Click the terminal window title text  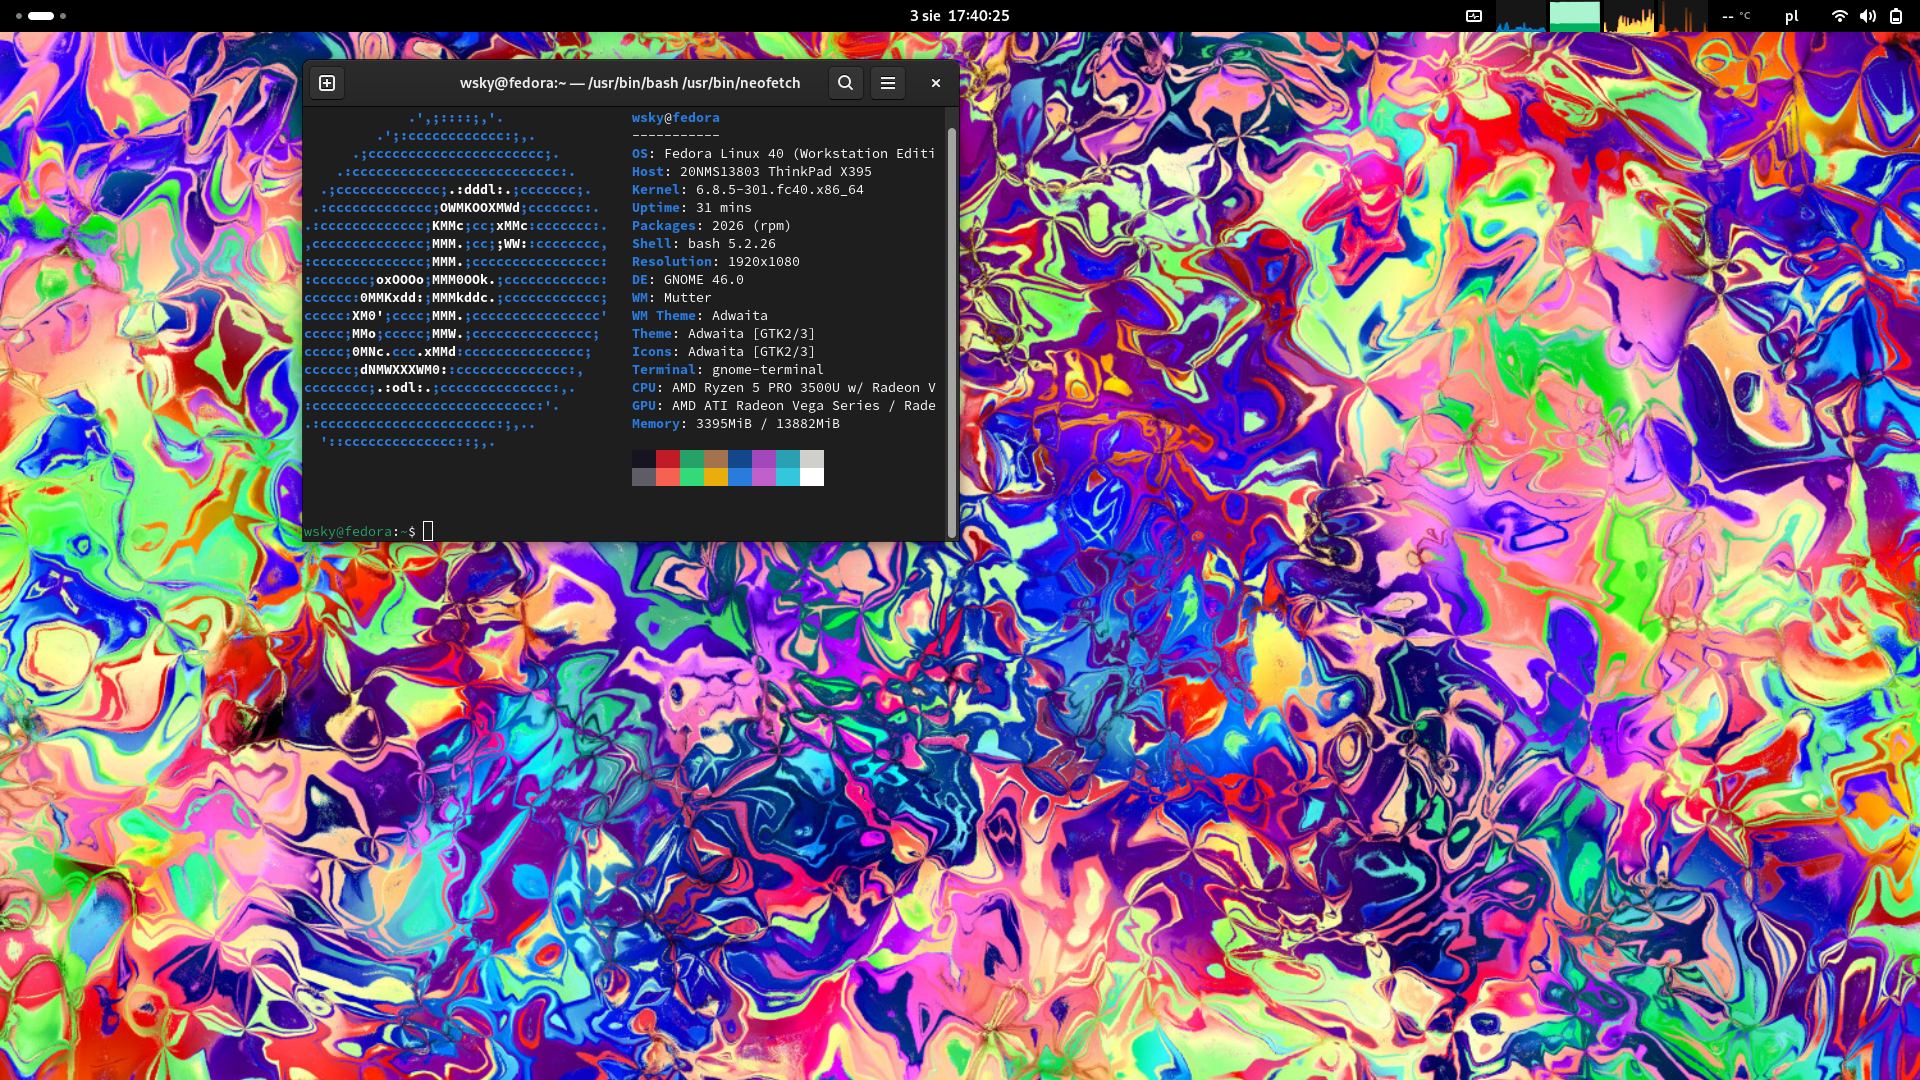[x=629, y=83]
